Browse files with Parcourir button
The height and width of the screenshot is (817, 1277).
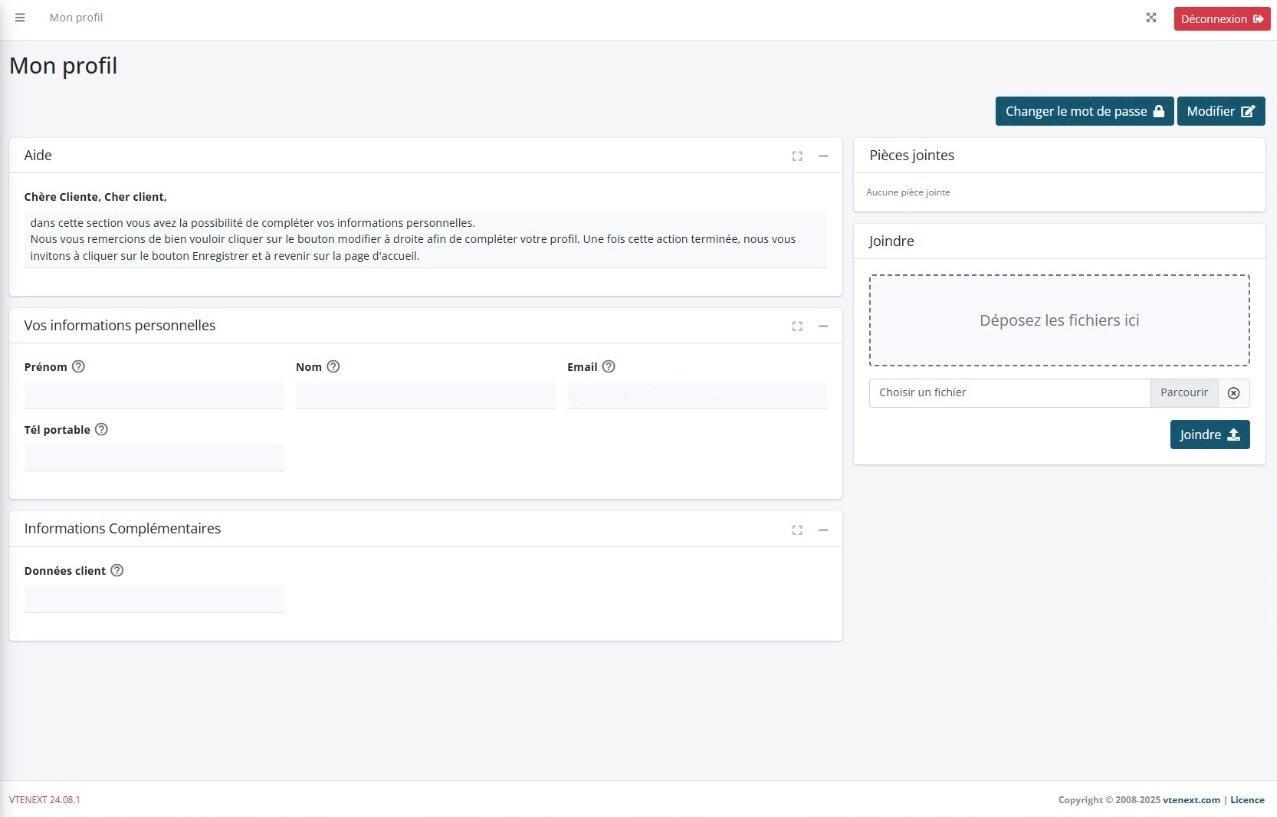[x=1184, y=393]
